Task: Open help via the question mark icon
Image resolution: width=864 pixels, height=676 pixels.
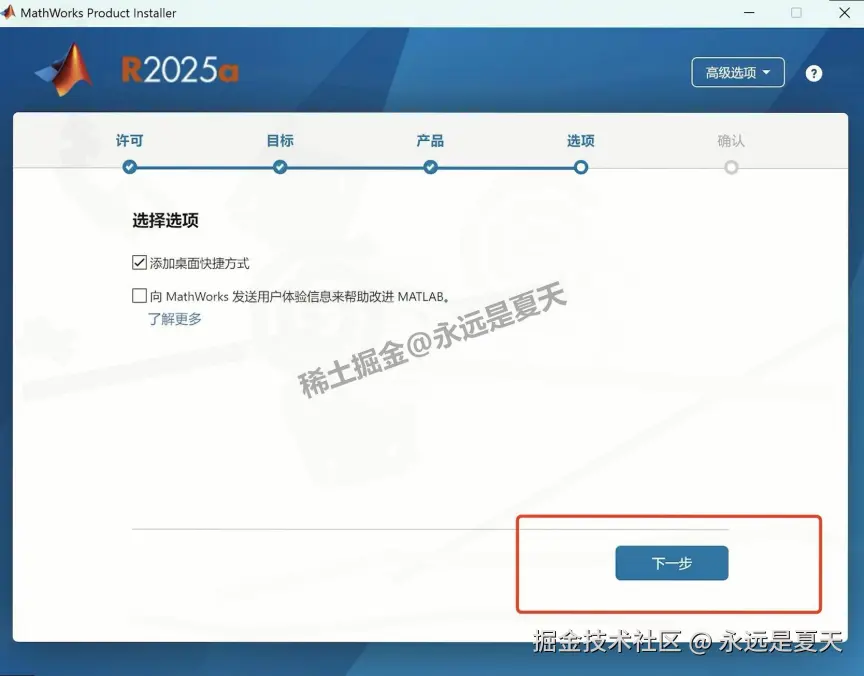Action: pos(814,72)
